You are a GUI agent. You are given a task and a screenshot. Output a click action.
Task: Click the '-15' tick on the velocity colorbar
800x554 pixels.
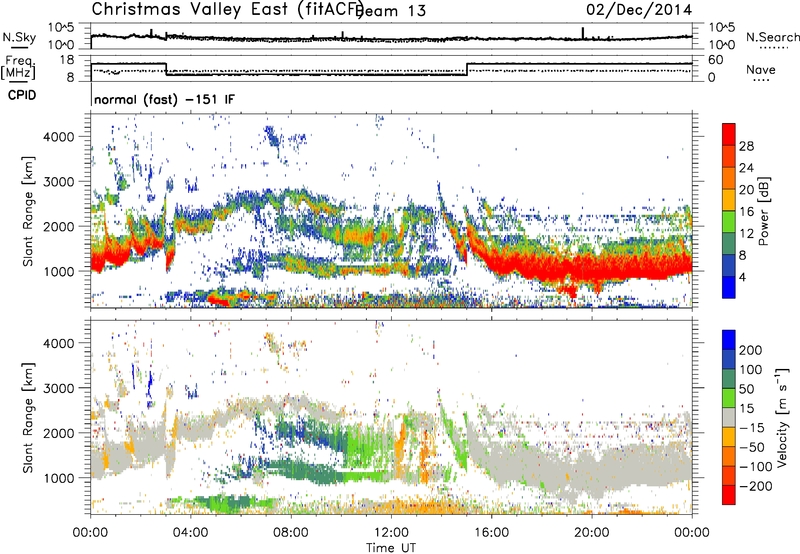point(752,427)
